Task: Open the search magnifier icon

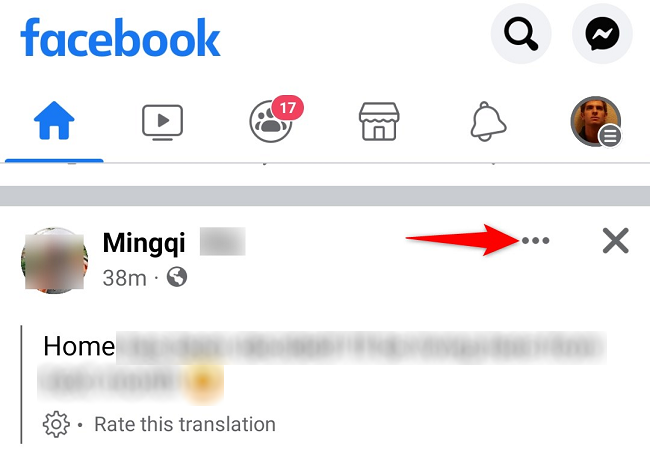Action: point(521,34)
